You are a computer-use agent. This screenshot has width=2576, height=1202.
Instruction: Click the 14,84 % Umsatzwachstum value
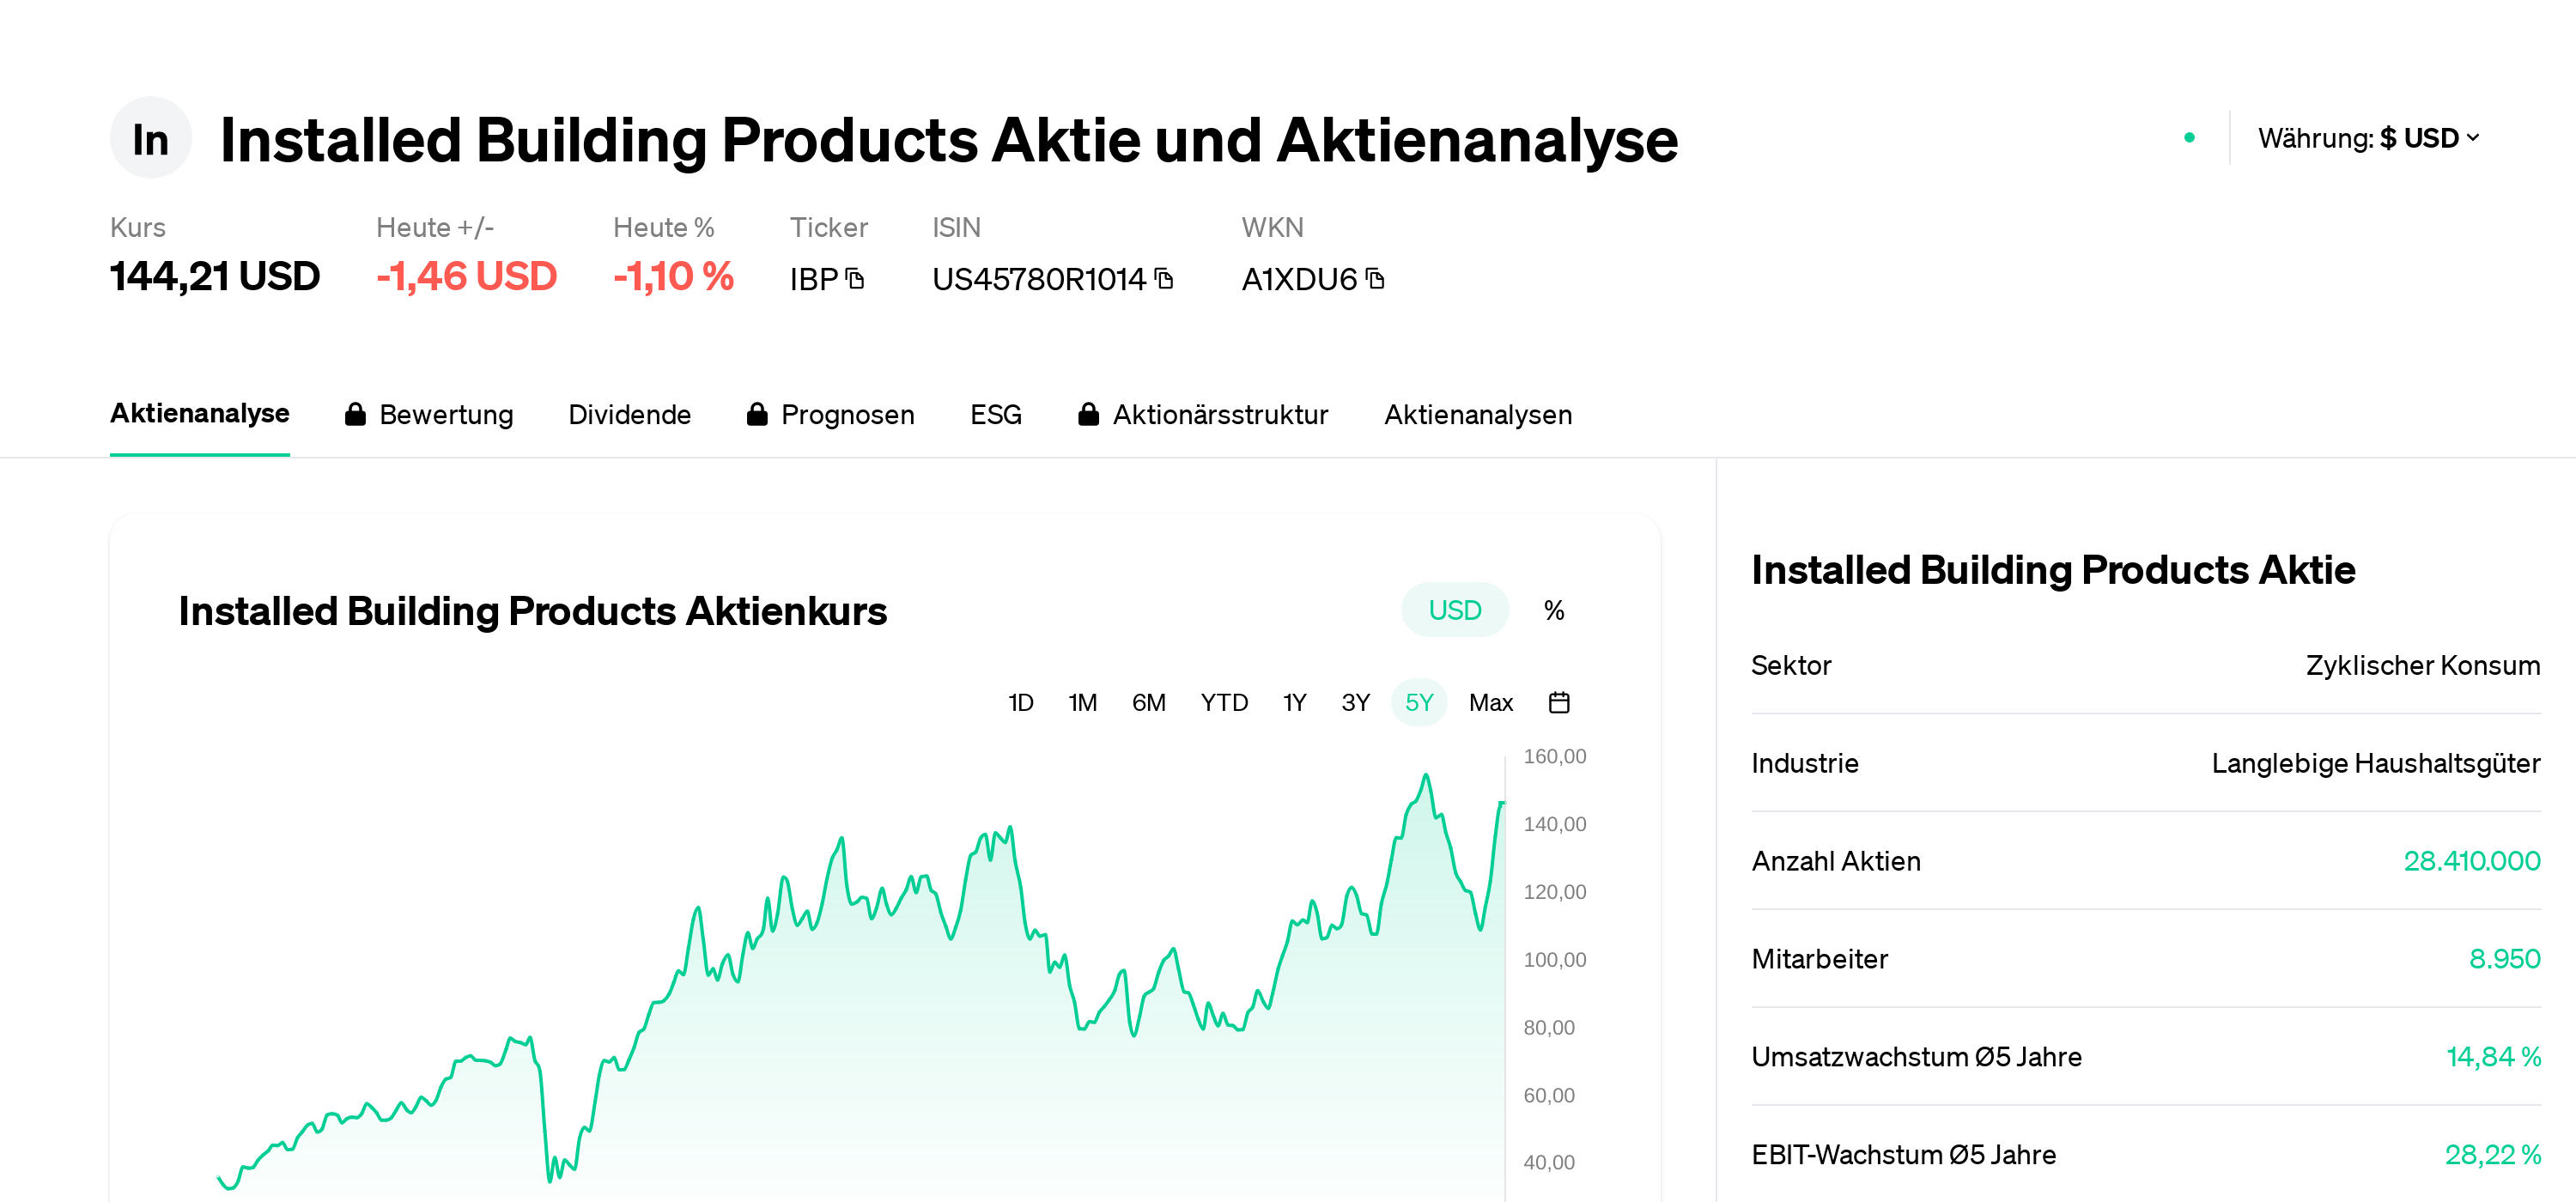pos(2493,1057)
